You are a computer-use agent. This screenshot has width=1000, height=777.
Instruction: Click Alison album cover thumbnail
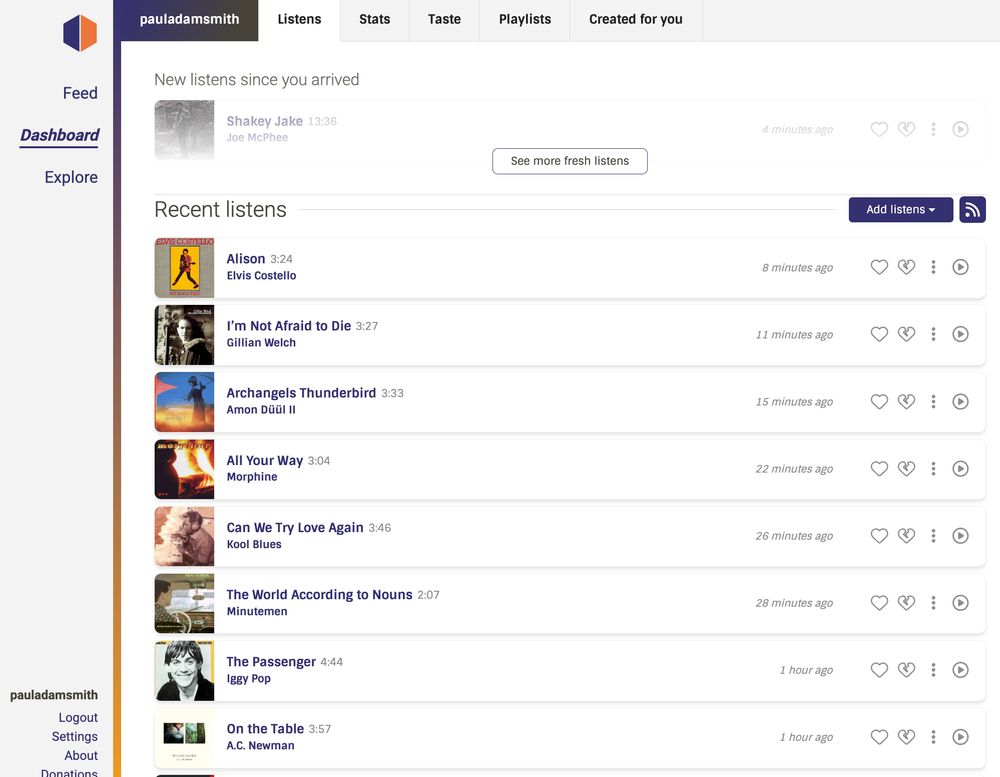coord(184,268)
